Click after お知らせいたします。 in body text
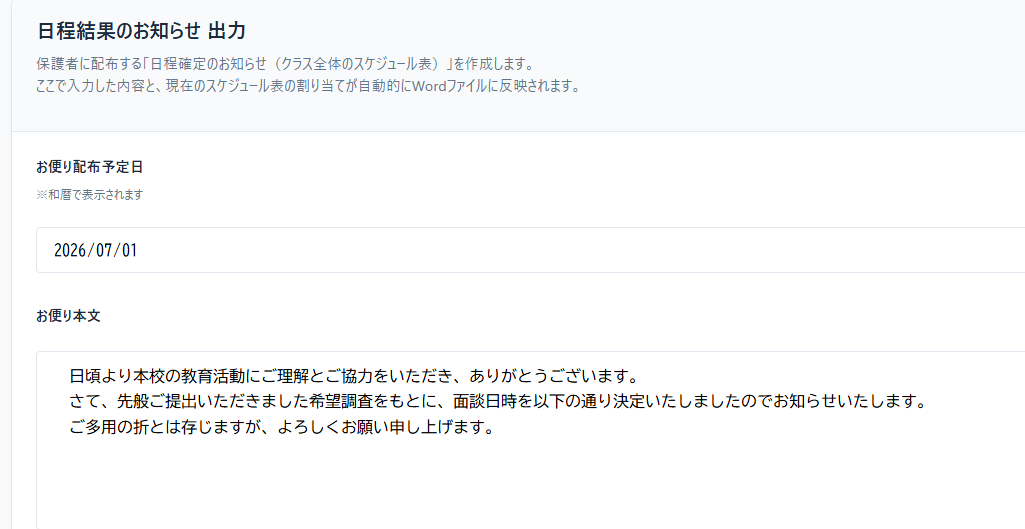 point(928,401)
